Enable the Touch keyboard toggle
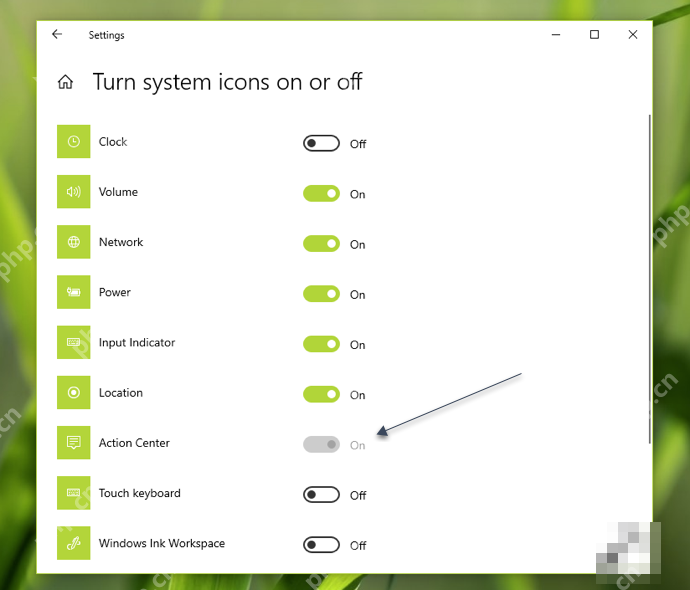Image resolution: width=690 pixels, height=590 pixels. pos(321,494)
